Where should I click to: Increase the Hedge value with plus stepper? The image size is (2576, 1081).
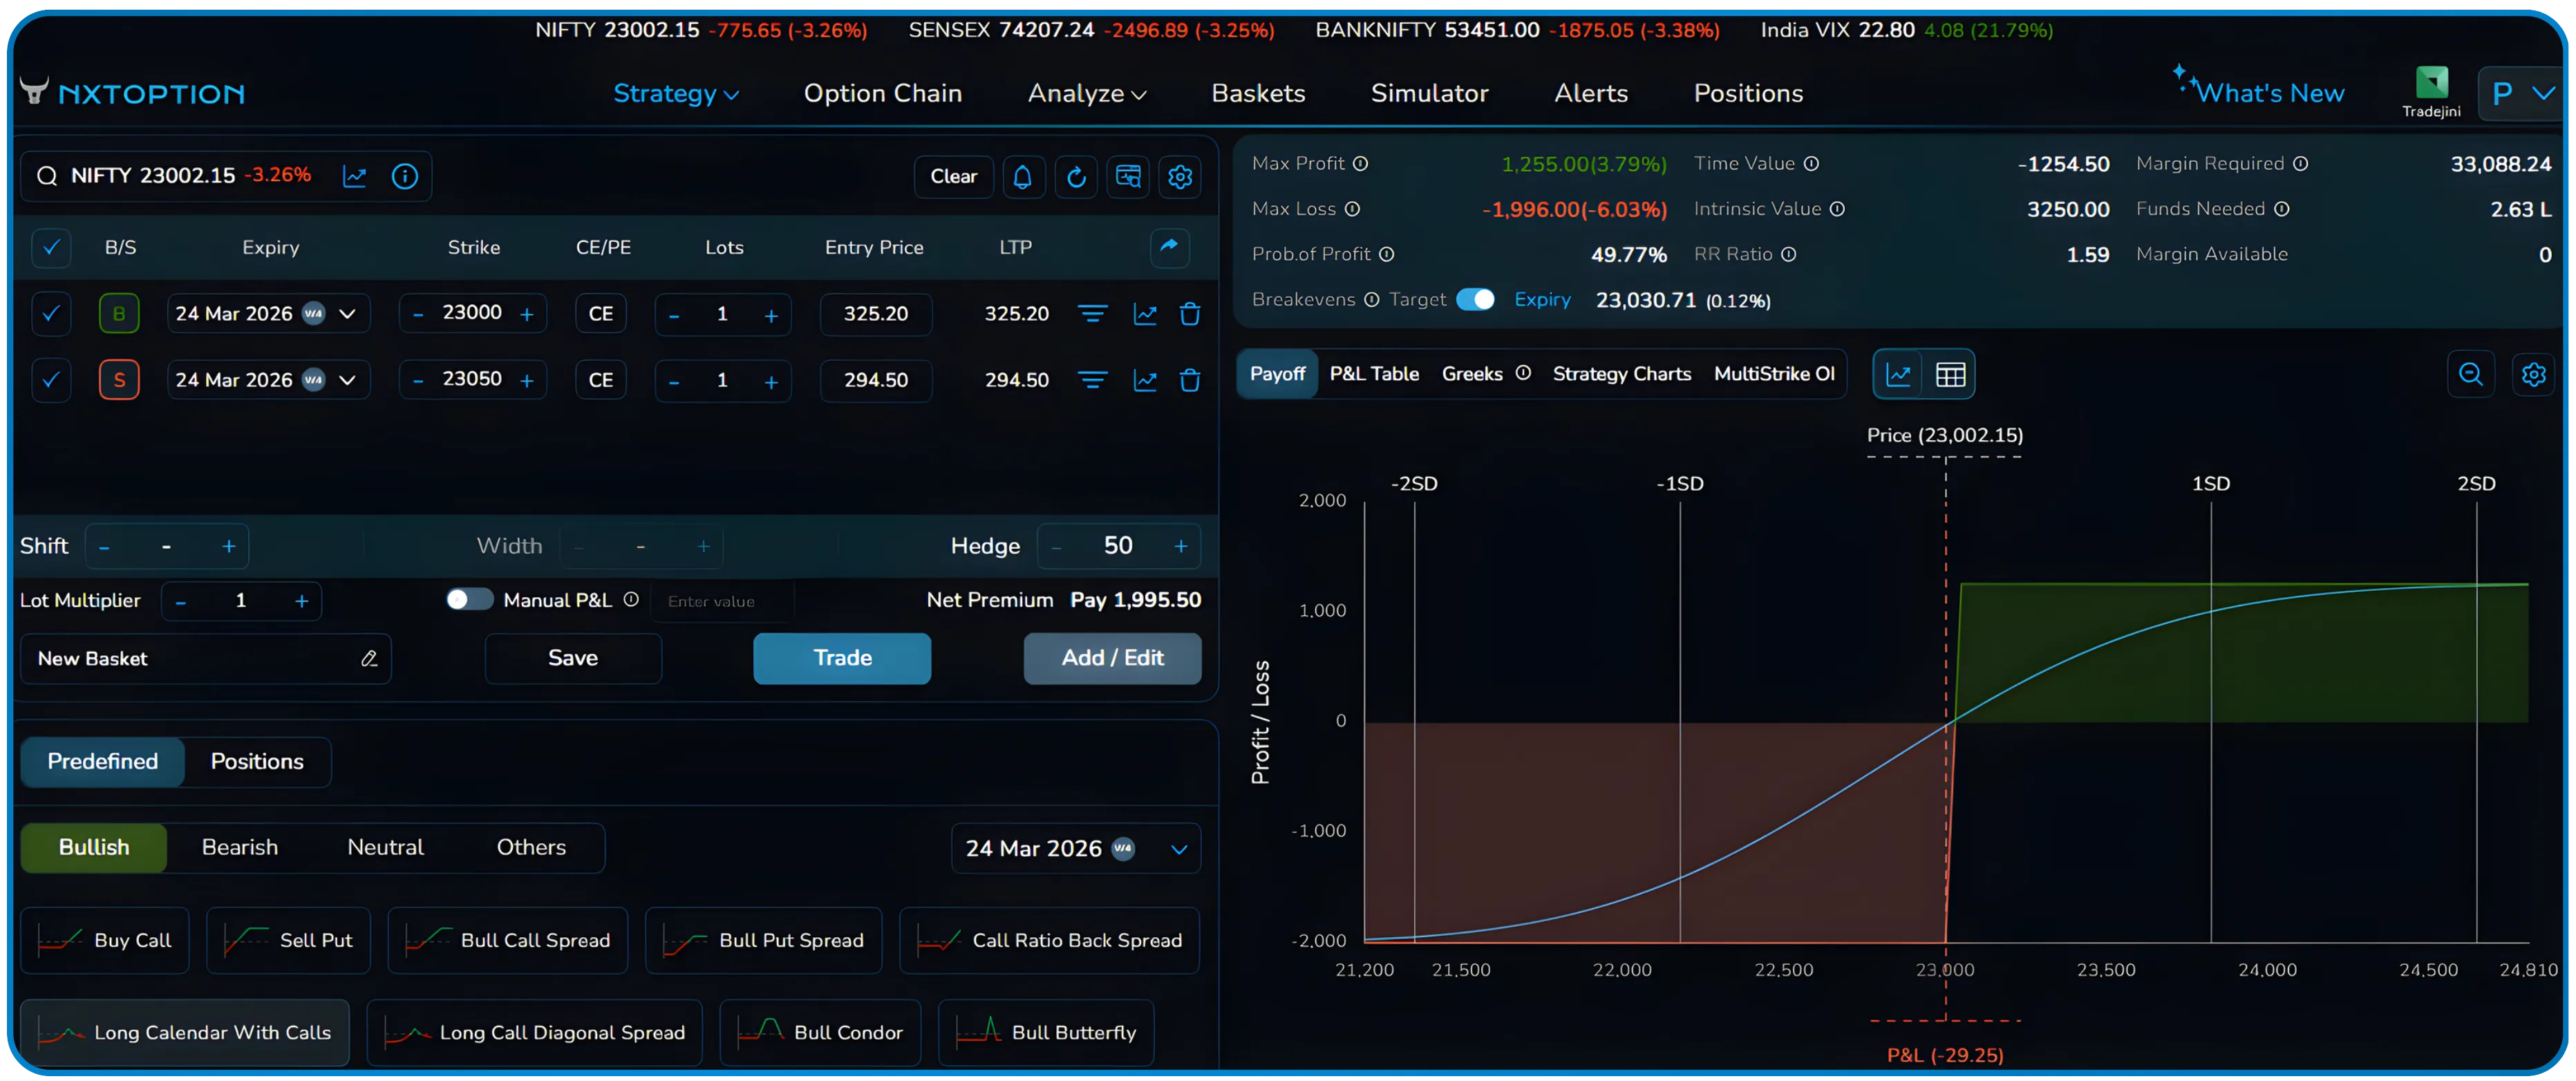(x=1180, y=546)
